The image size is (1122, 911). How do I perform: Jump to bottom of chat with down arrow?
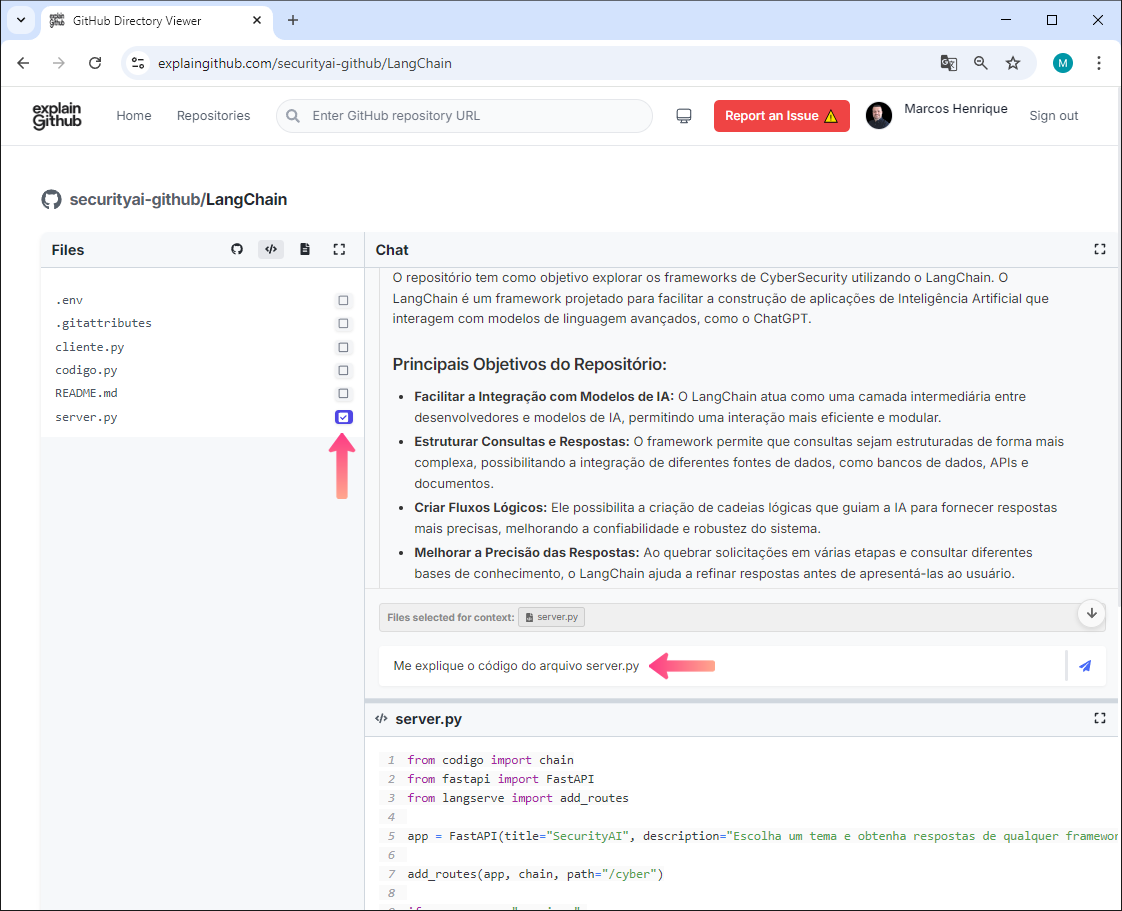[x=1091, y=613]
